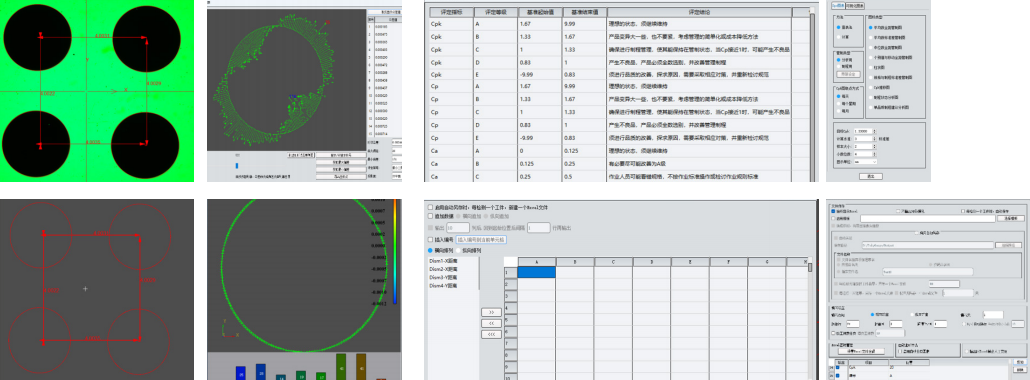Select the 横向排列 radio button
The image size is (1030, 380).
click(x=431, y=250)
